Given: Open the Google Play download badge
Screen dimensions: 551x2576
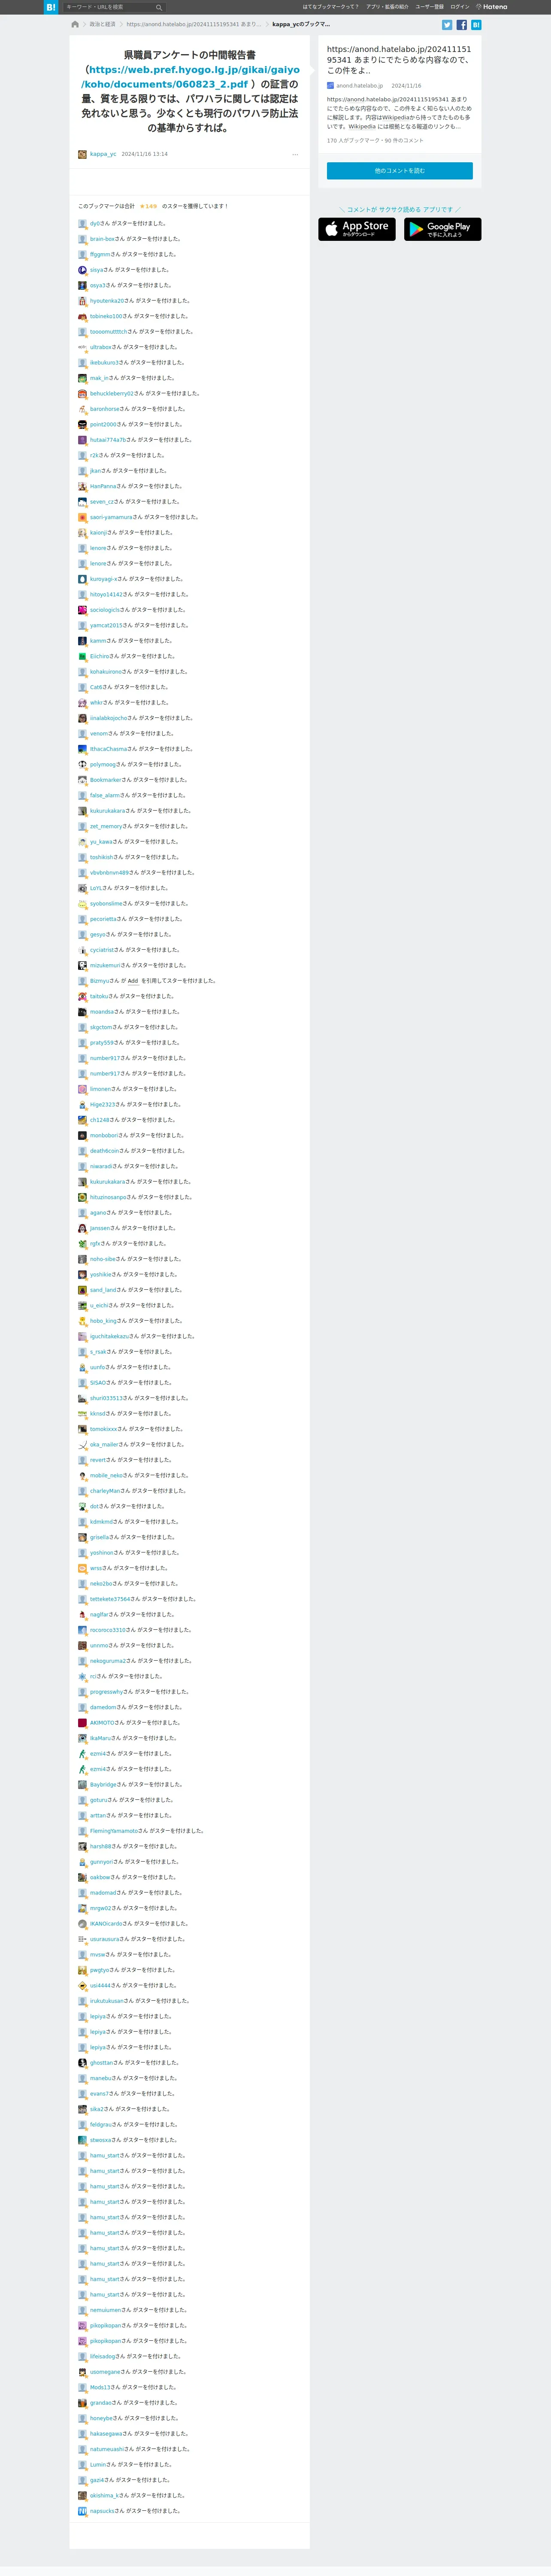Looking at the screenshot, I should pos(443,229).
